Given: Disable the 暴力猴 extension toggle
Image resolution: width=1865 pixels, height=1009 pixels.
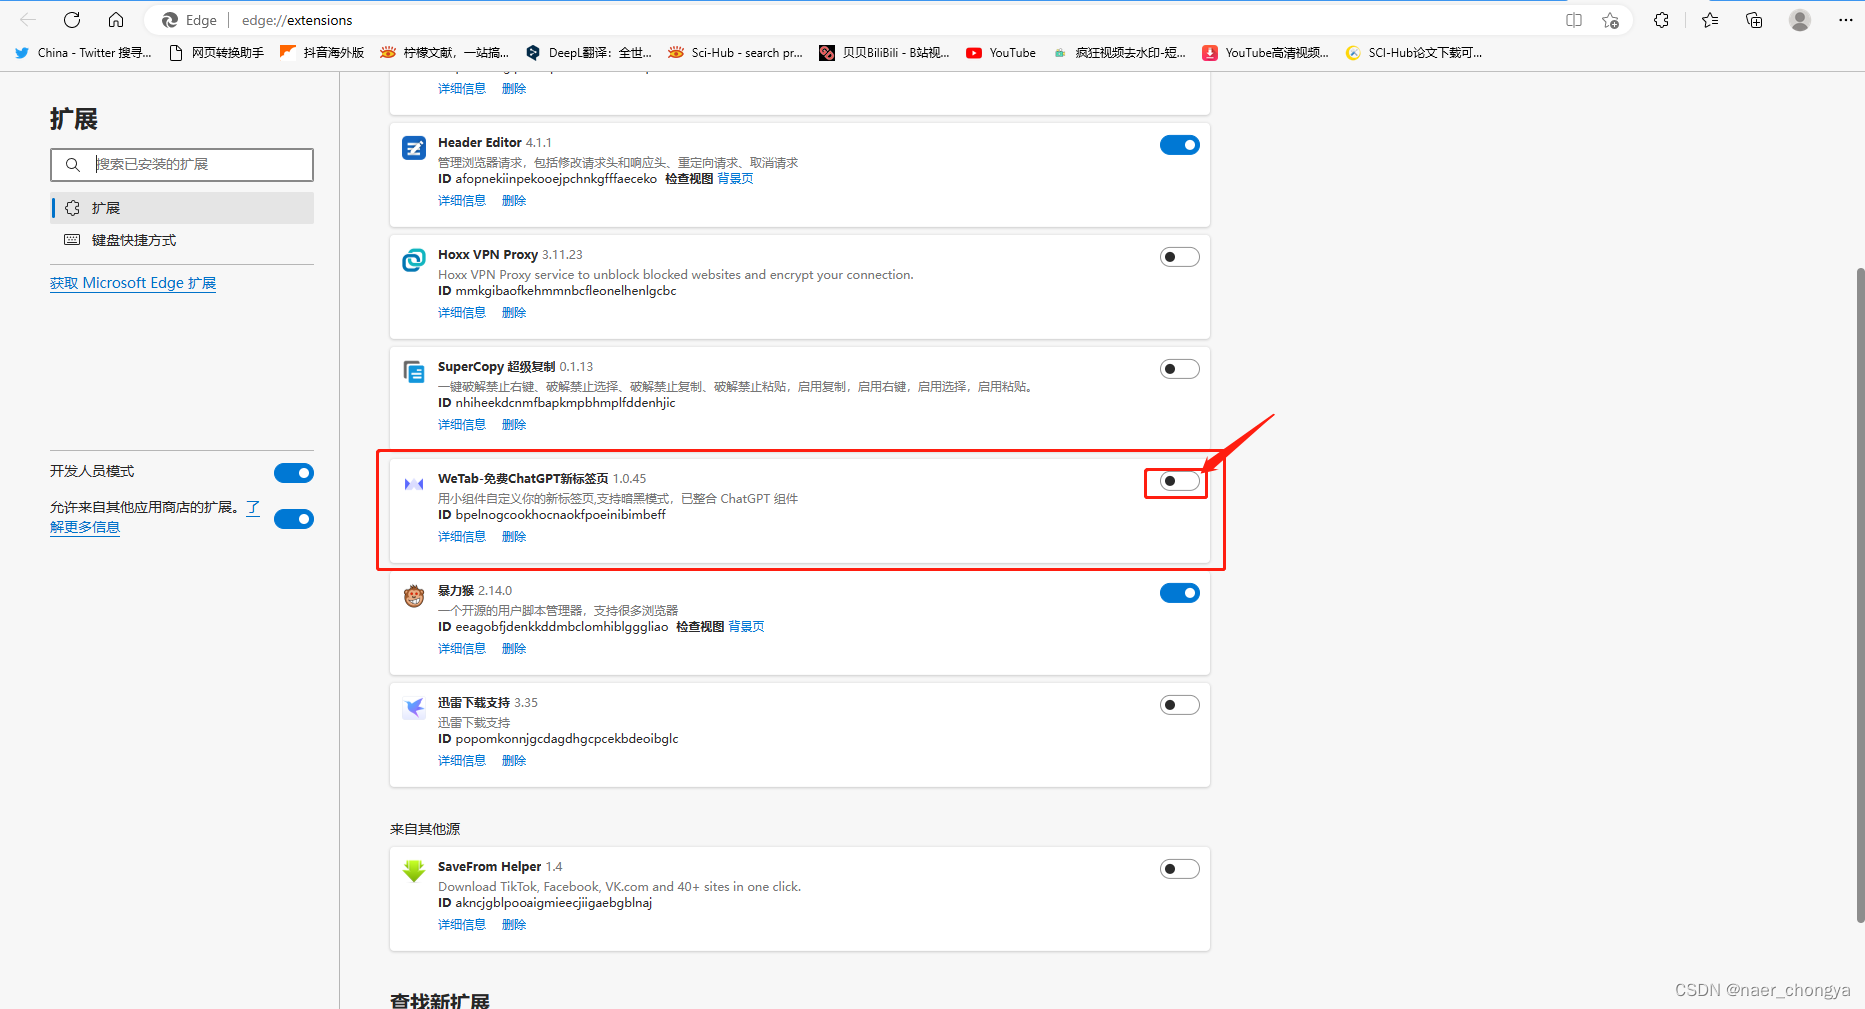Looking at the screenshot, I should [1180, 593].
